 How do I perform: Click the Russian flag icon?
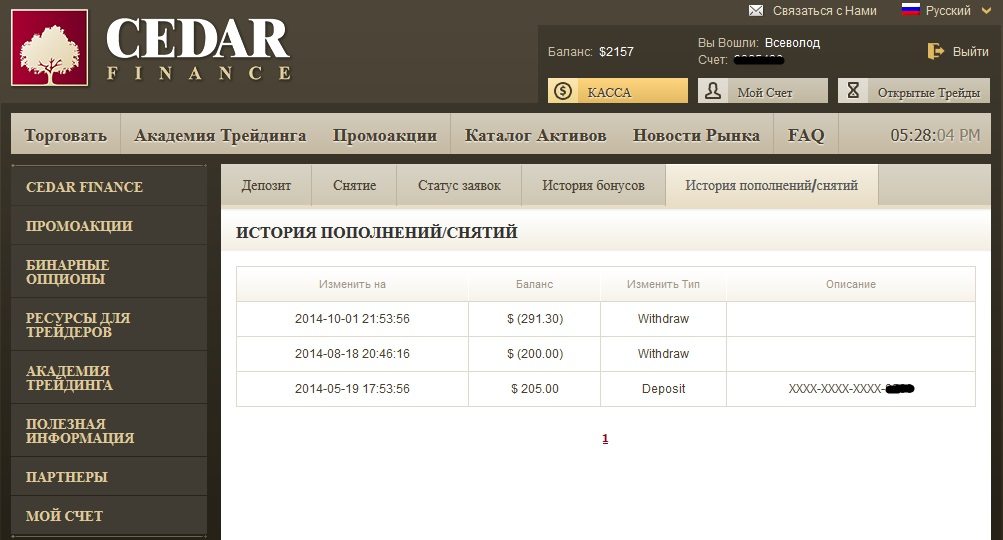[x=910, y=9]
